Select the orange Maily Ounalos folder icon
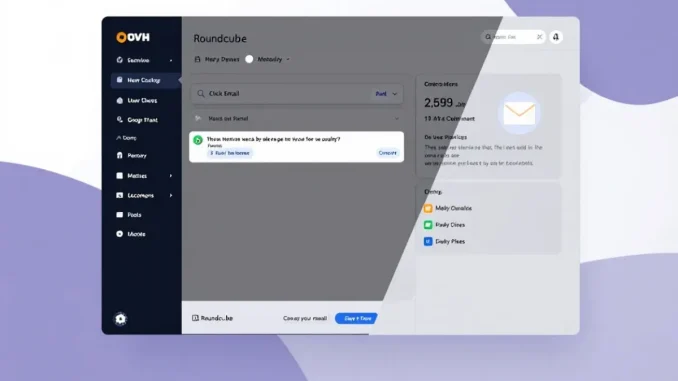Screen dimensions: 678x381 point(428,208)
